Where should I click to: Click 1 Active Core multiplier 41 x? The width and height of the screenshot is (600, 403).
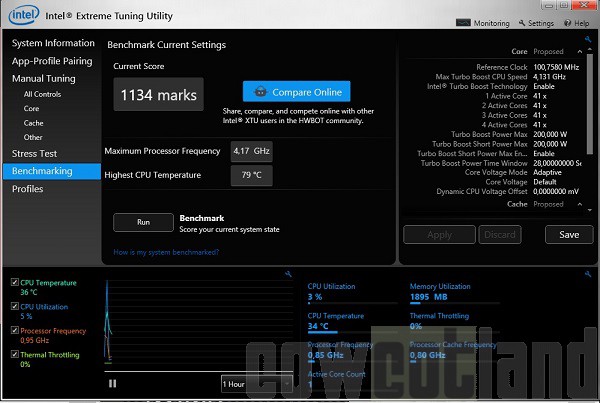(x=540, y=96)
